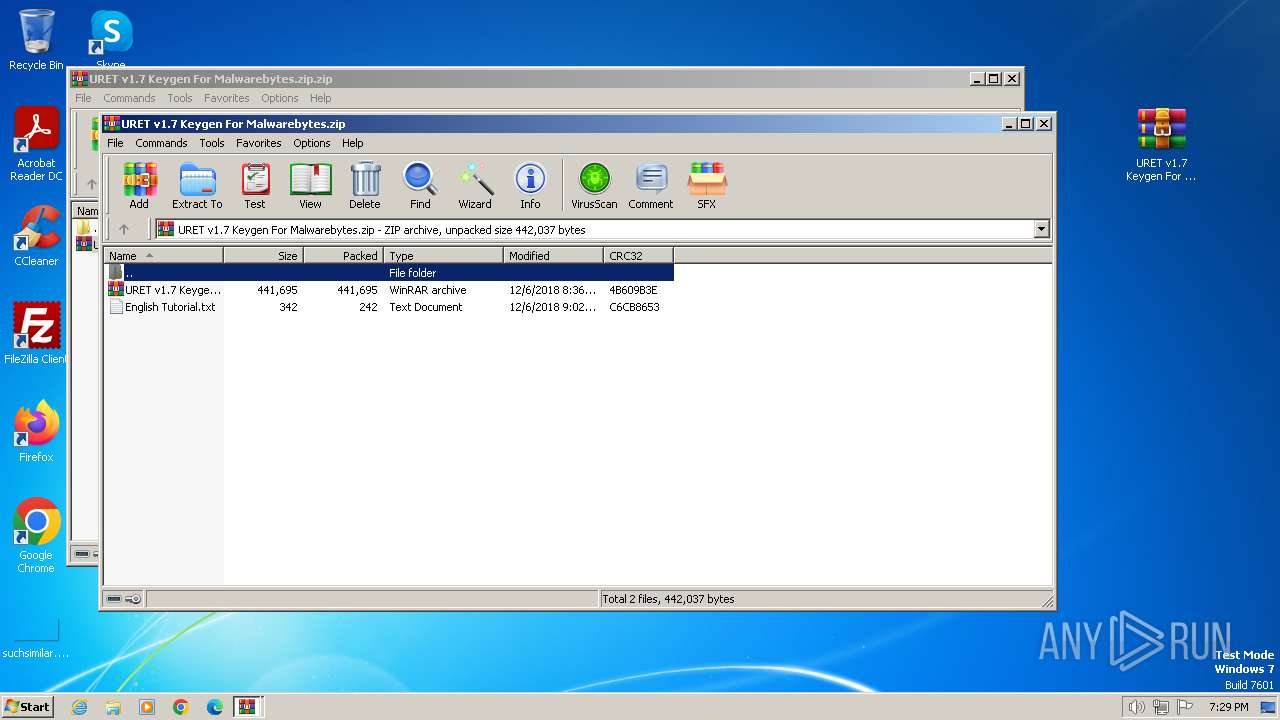This screenshot has width=1280, height=720.
Task: Click the Comment toolbar icon
Action: (651, 186)
